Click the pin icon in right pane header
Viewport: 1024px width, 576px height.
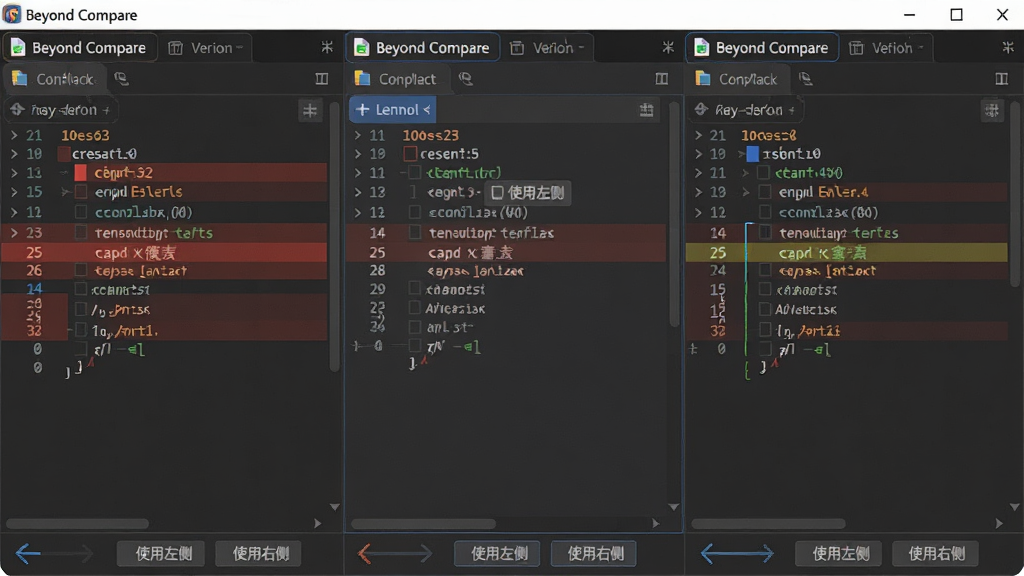tap(1008, 47)
